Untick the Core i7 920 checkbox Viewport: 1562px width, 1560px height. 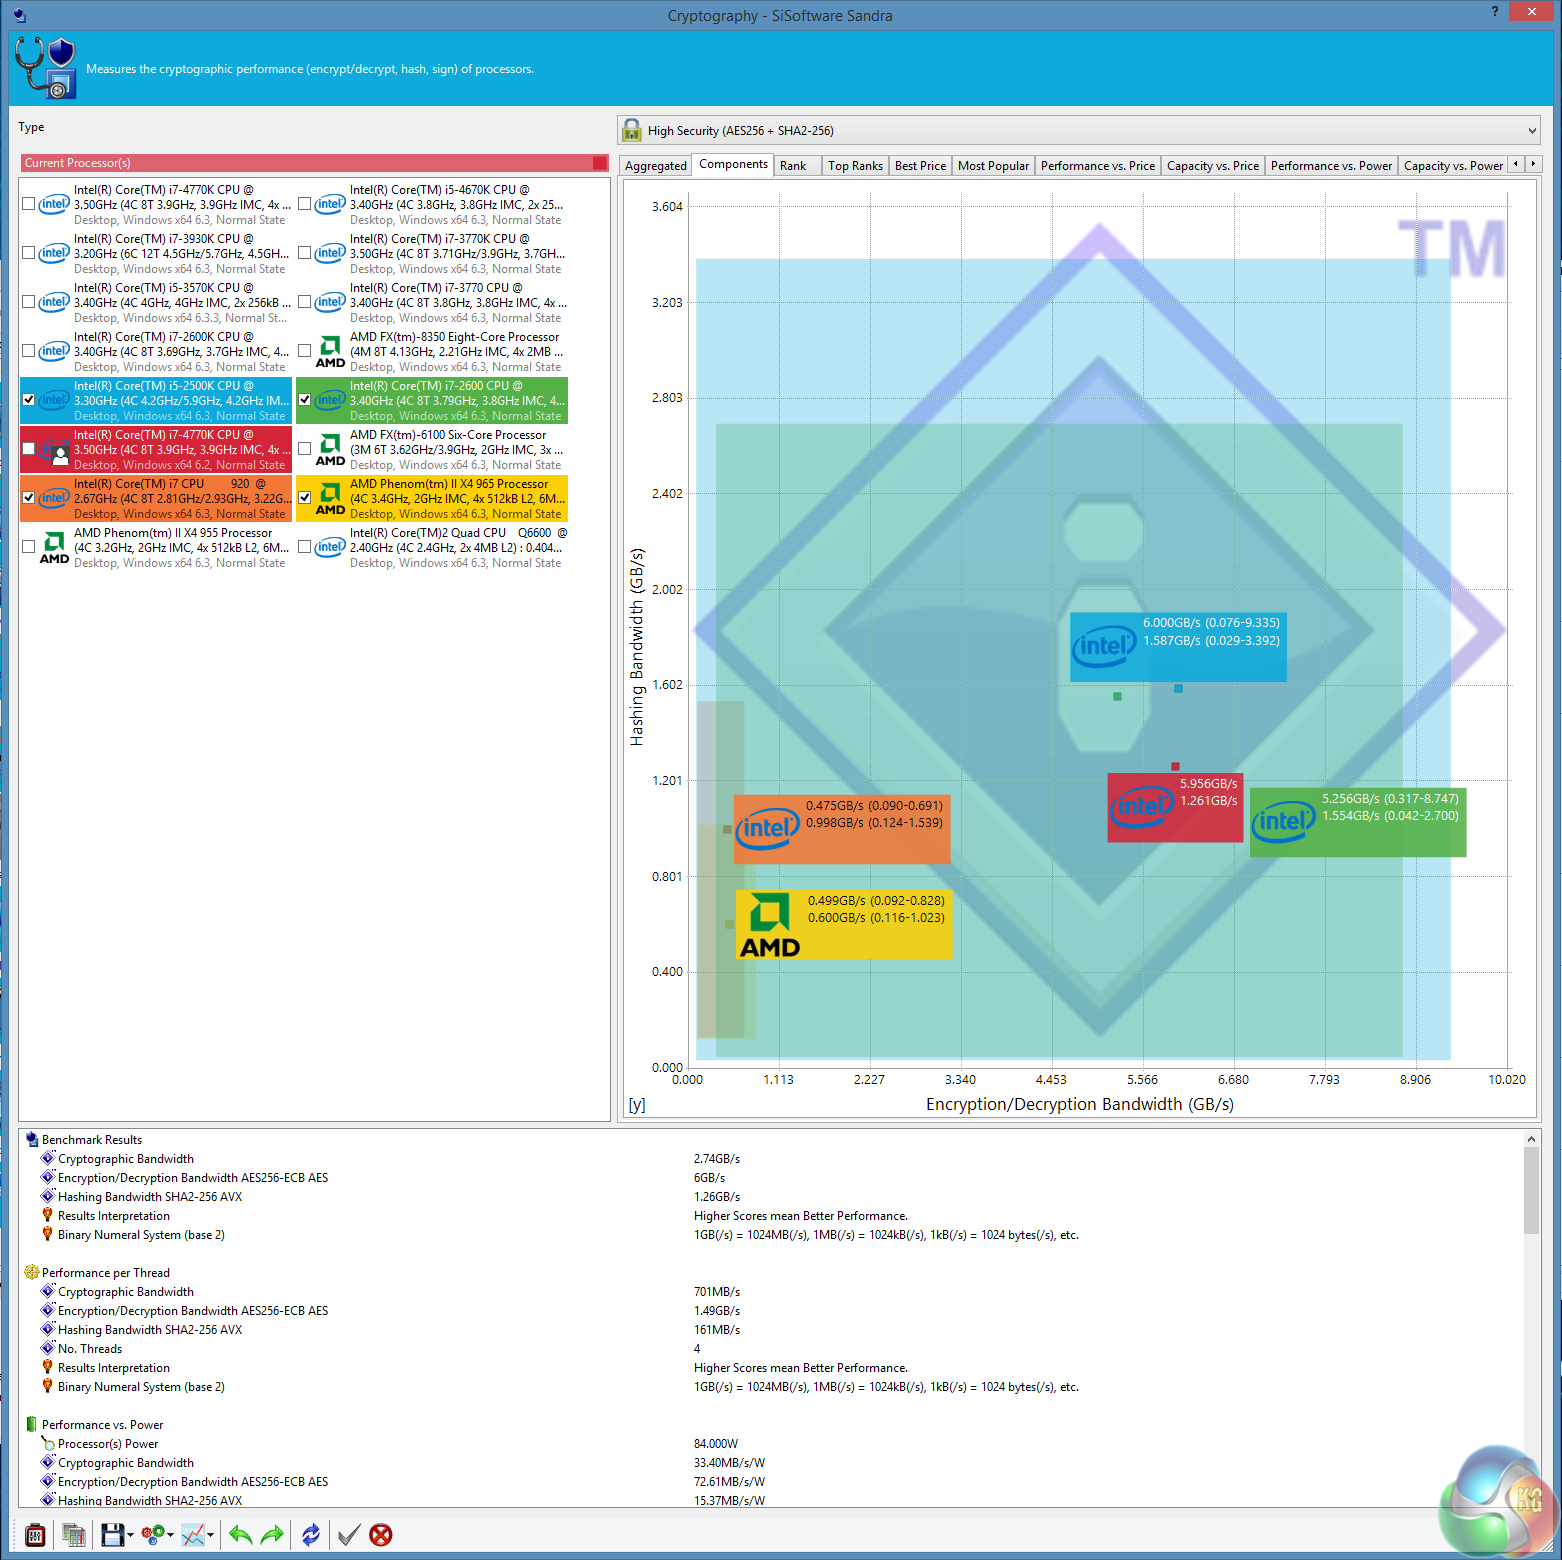29,498
